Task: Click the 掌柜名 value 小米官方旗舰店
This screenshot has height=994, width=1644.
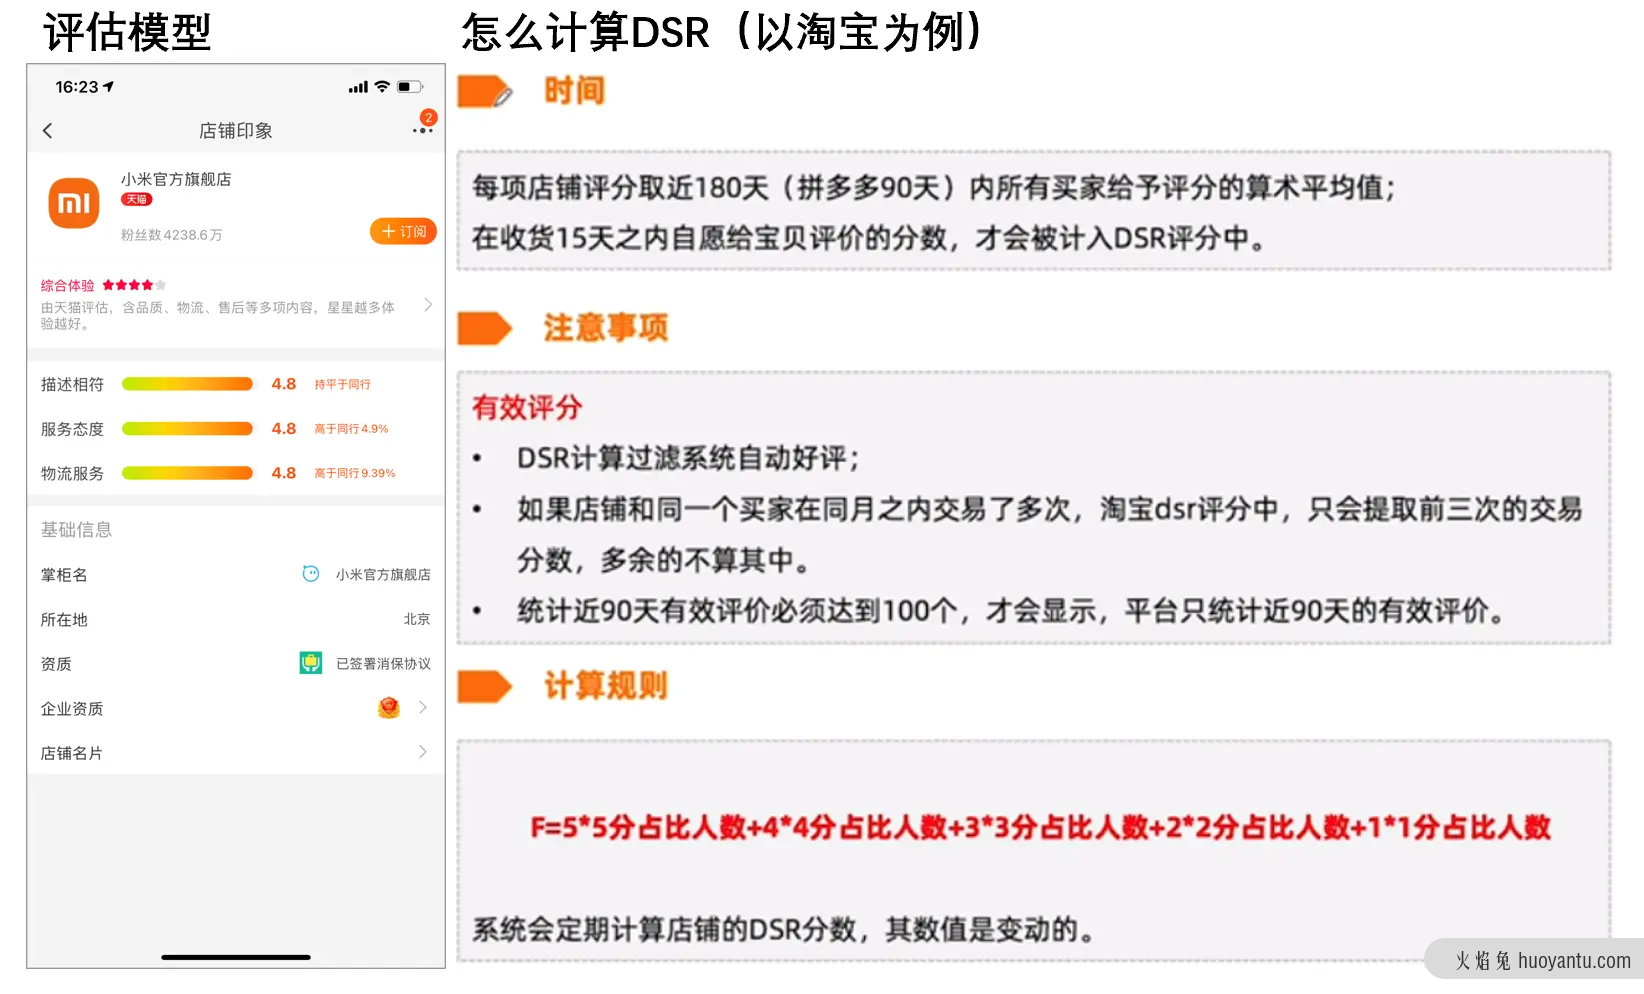Action: point(383,575)
